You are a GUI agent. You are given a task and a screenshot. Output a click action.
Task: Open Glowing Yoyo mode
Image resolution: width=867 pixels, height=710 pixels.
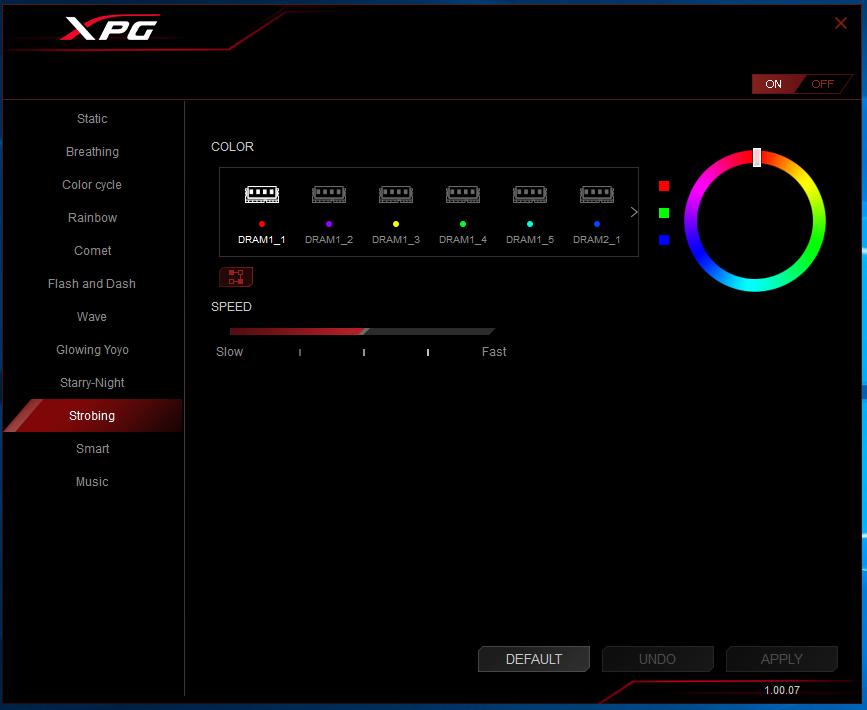(92, 350)
